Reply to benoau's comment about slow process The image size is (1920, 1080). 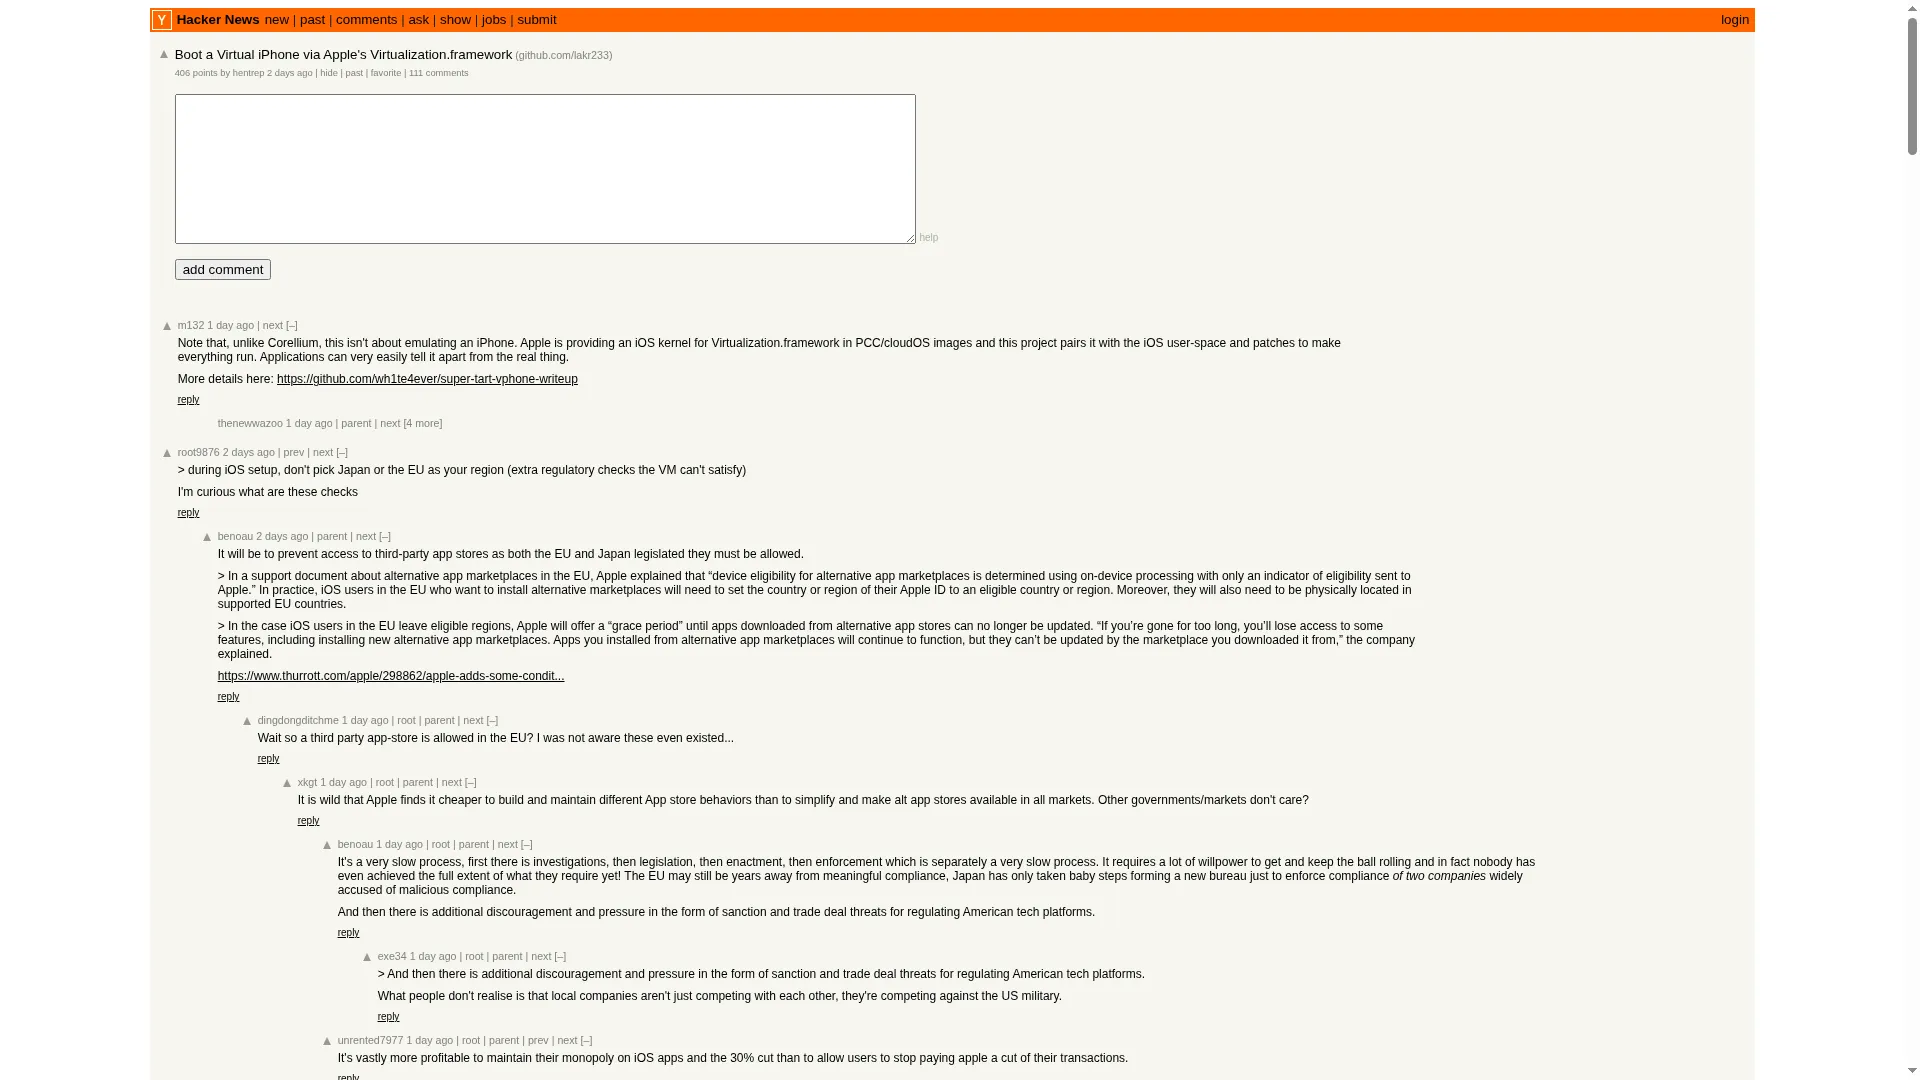coord(348,933)
